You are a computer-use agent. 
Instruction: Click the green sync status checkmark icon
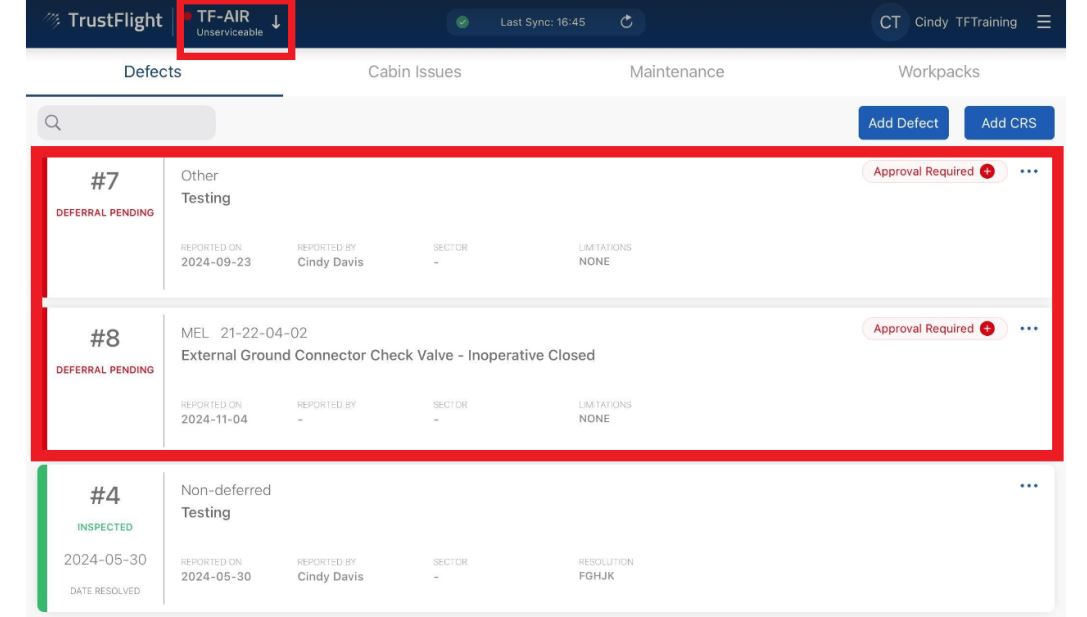(463, 23)
